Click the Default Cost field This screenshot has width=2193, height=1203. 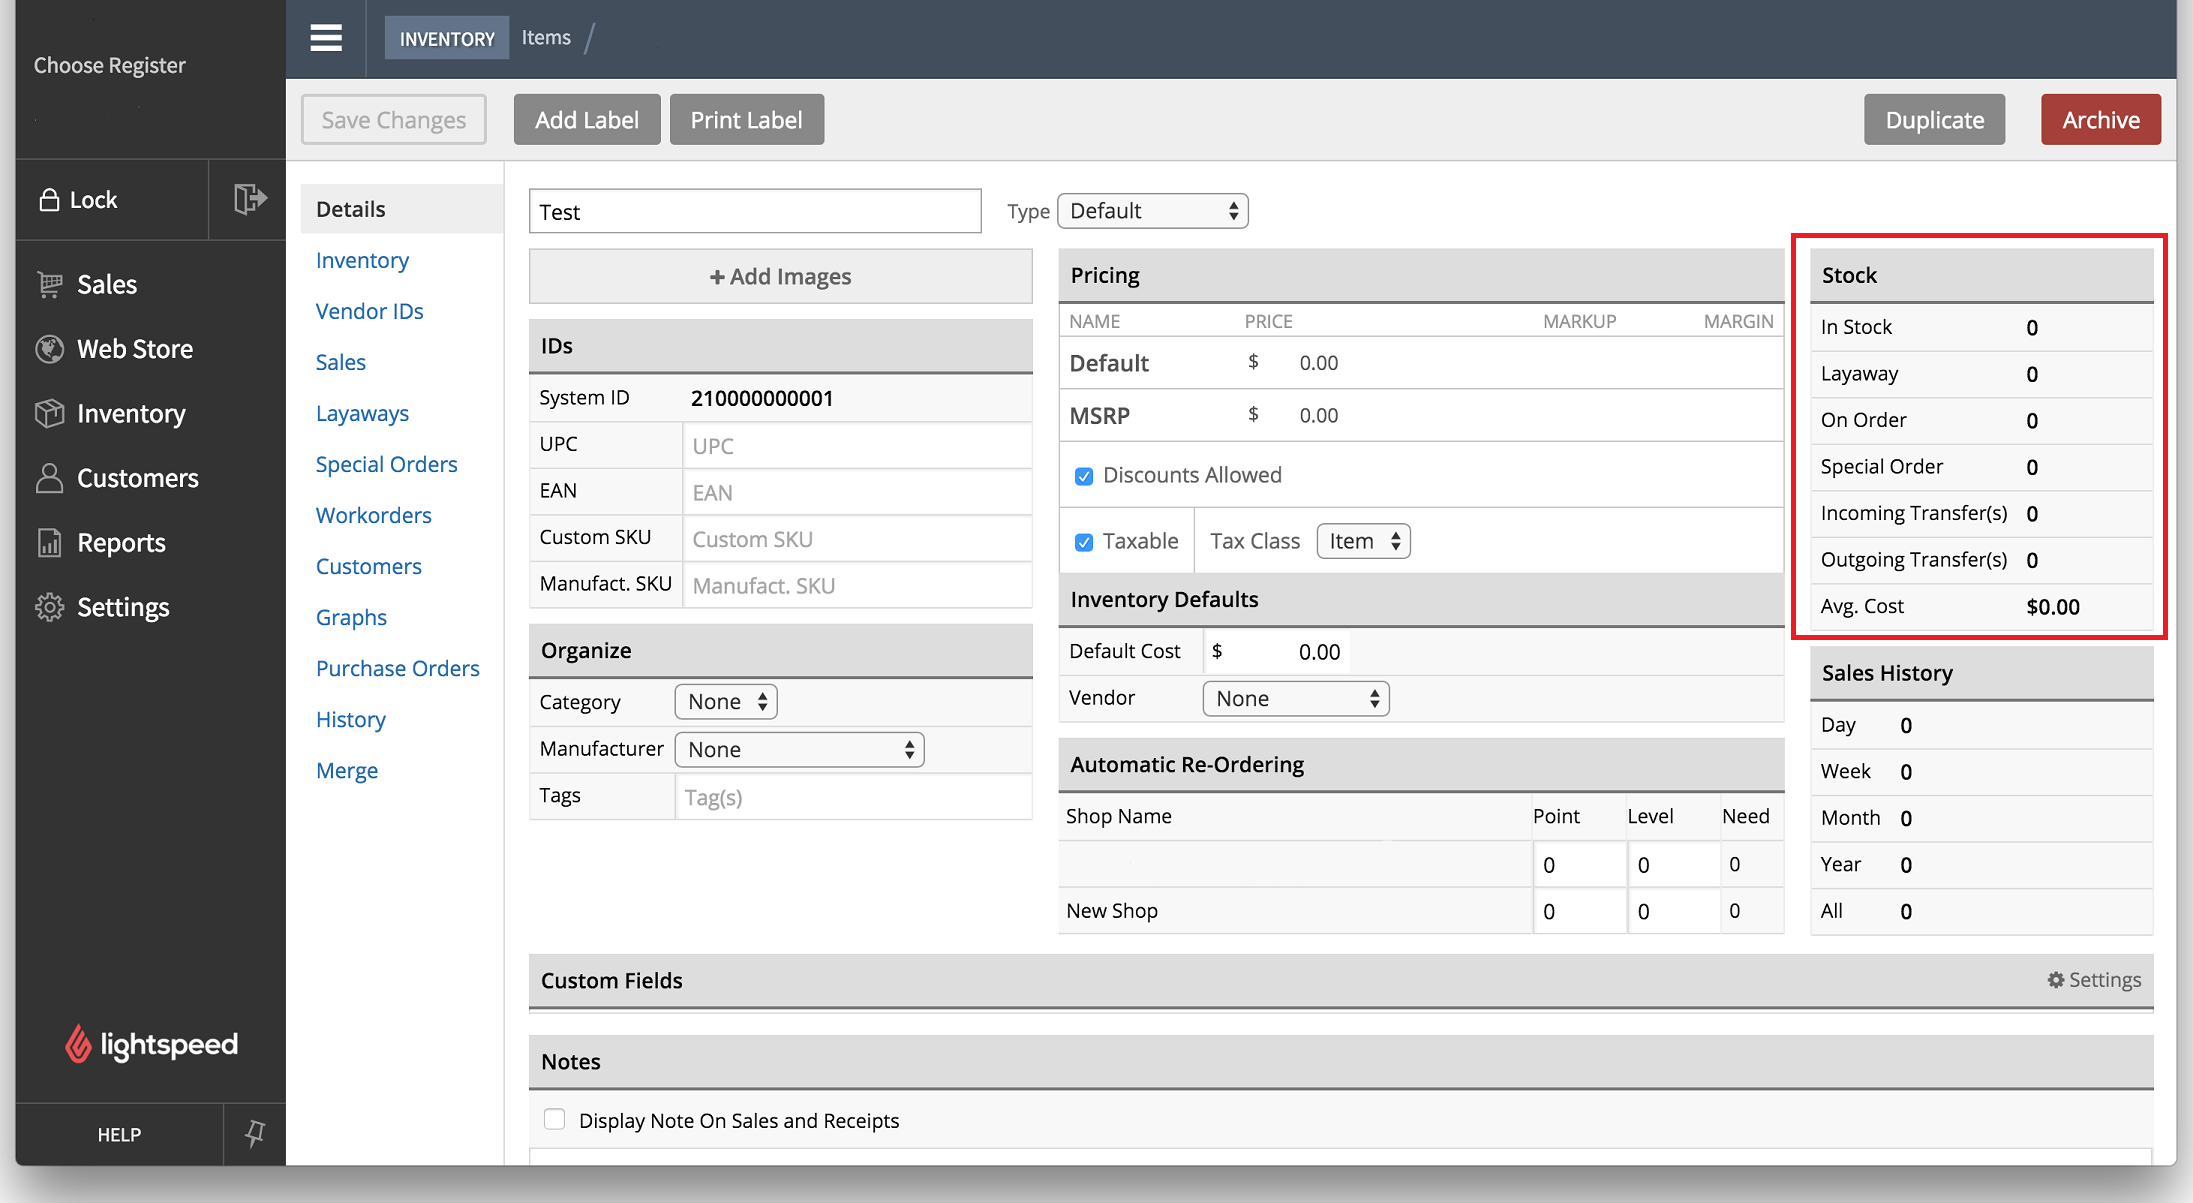[1277, 652]
